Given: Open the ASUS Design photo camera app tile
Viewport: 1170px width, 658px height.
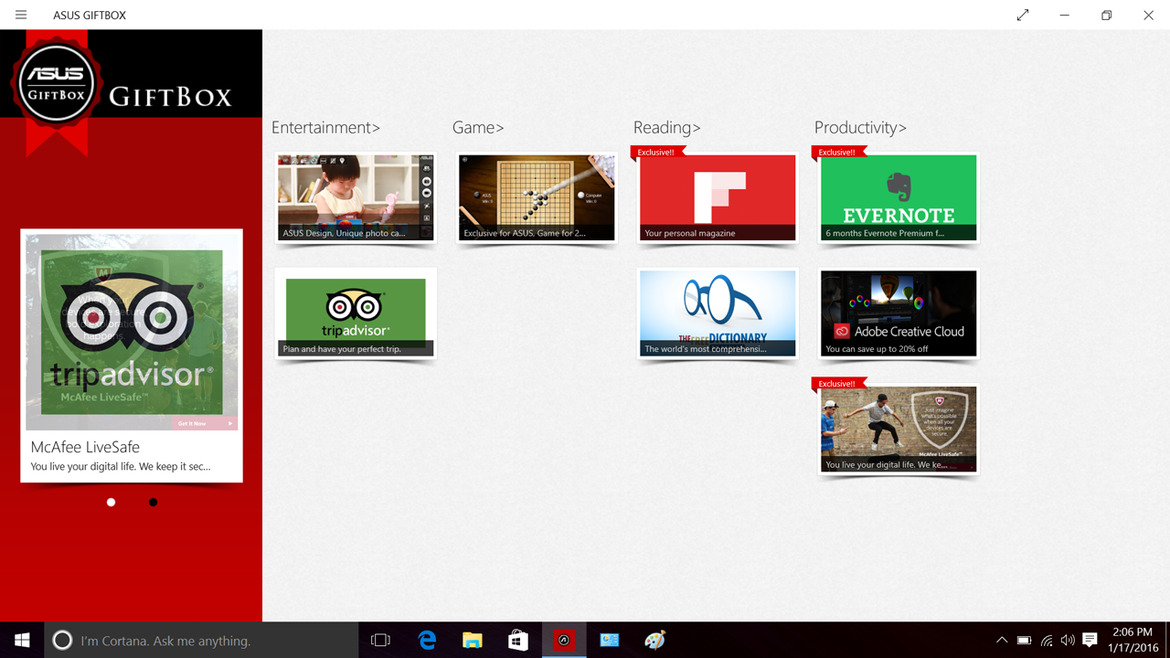Looking at the screenshot, I should pos(356,198).
